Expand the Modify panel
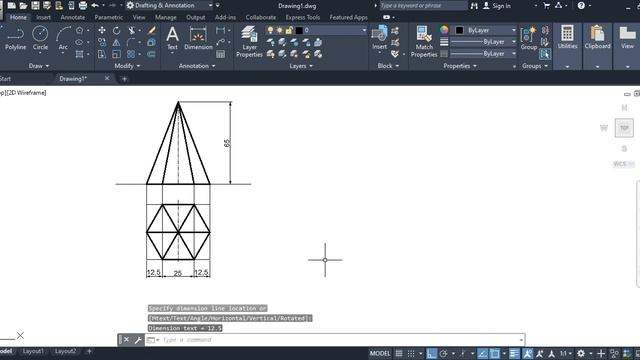640x360 pixels. tap(127, 66)
